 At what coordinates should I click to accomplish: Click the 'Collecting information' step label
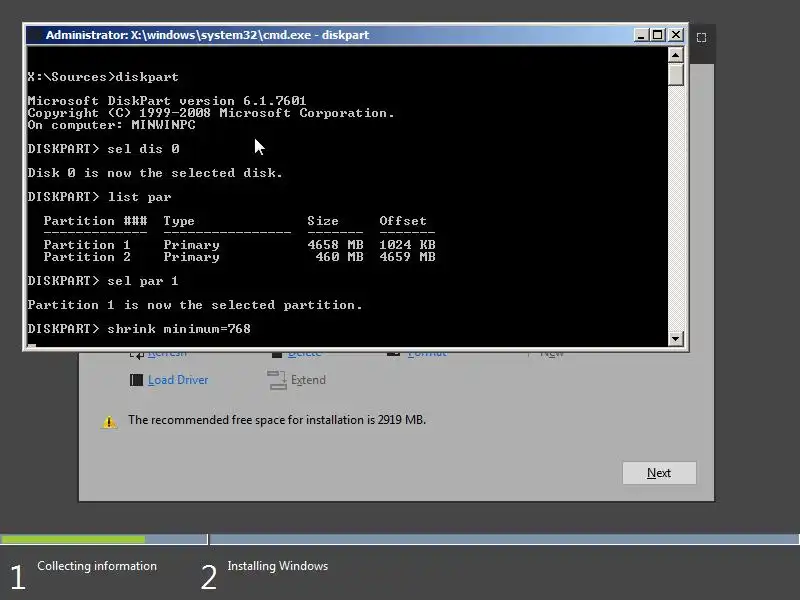pyautogui.click(x=97, y=566)
